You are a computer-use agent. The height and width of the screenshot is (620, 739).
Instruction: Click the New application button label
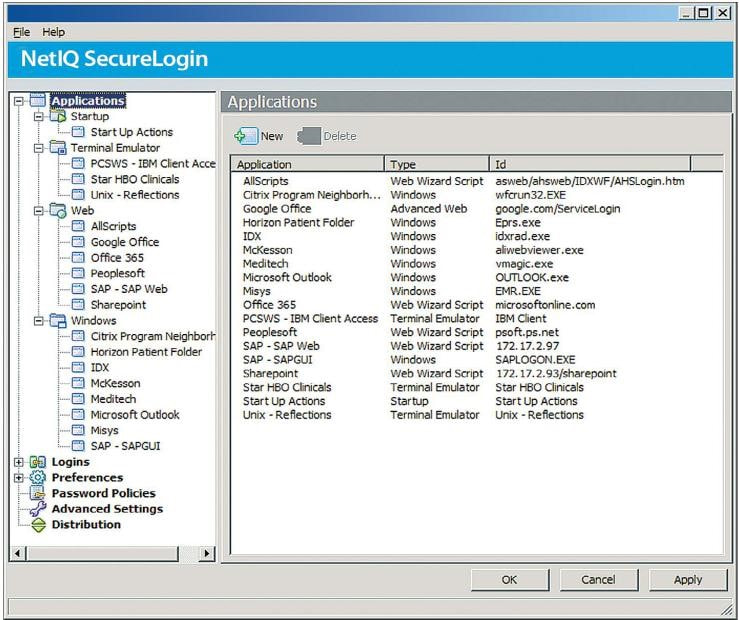click(272, 136)
